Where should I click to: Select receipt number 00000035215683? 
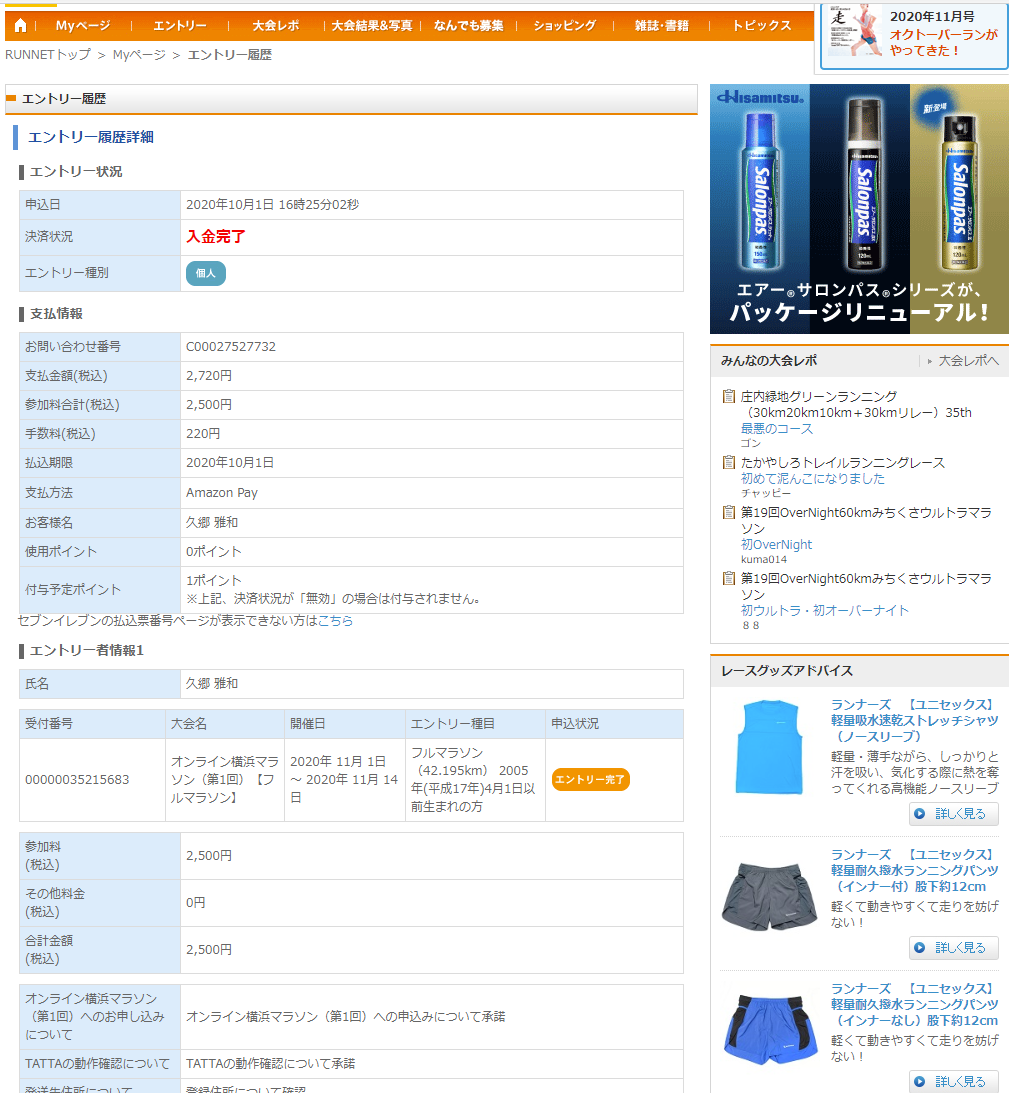[77, 779]
